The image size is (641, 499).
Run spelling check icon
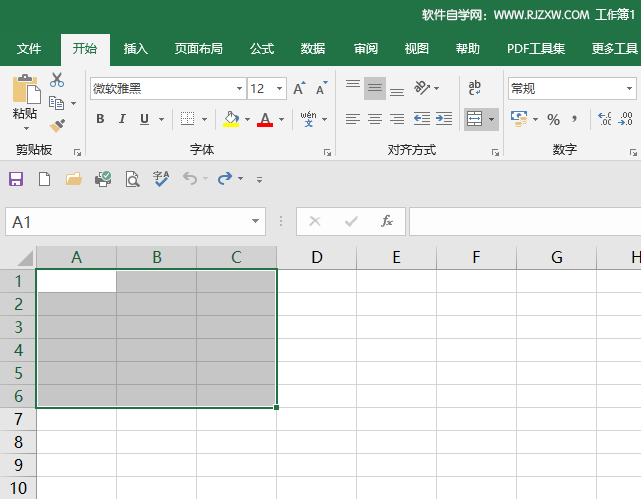161,179
